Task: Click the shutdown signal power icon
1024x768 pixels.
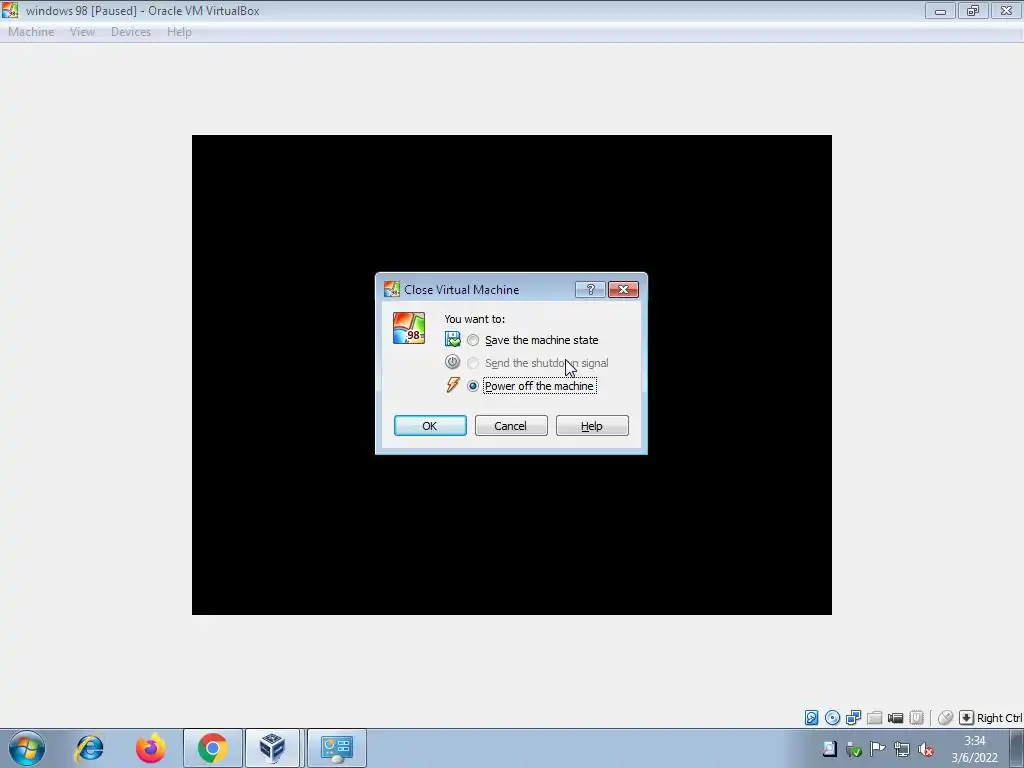Action: (453, 362)
